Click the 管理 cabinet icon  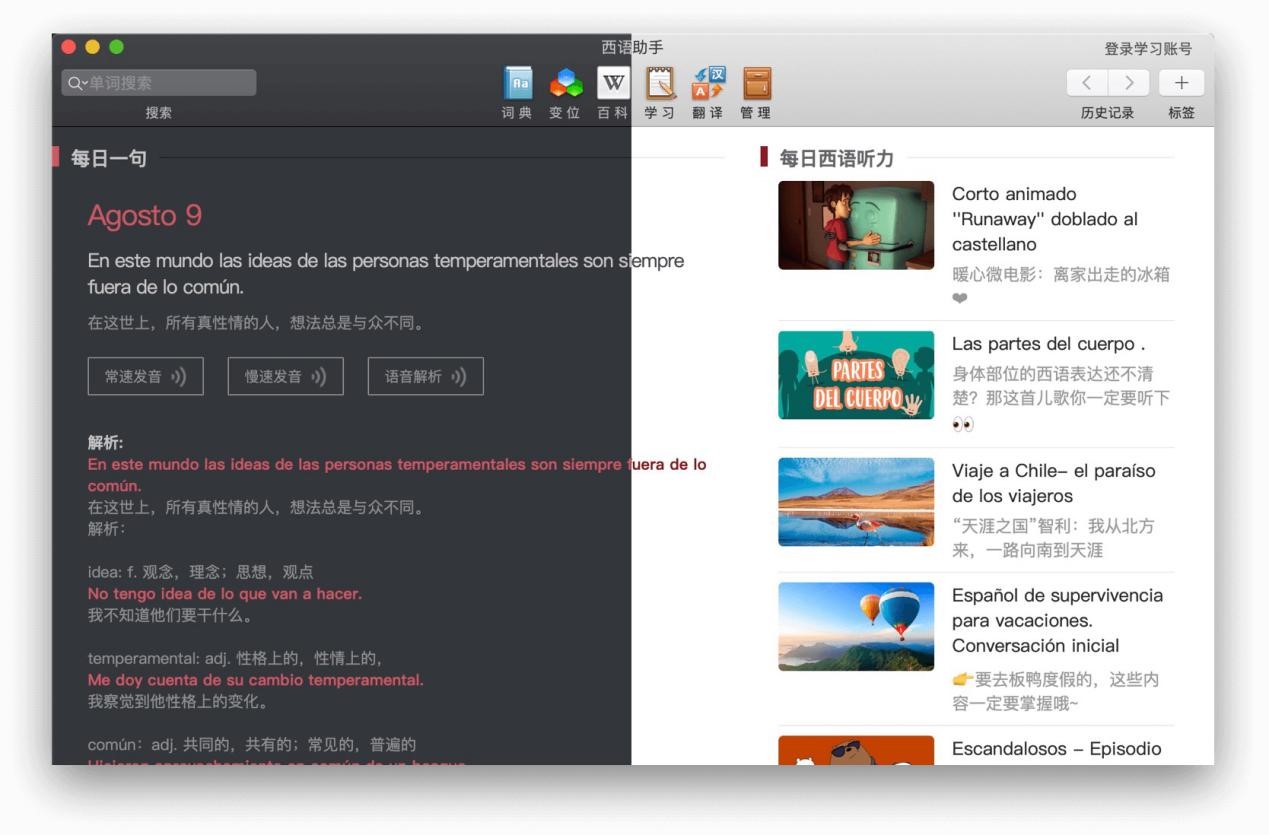[x=757, y=83]
